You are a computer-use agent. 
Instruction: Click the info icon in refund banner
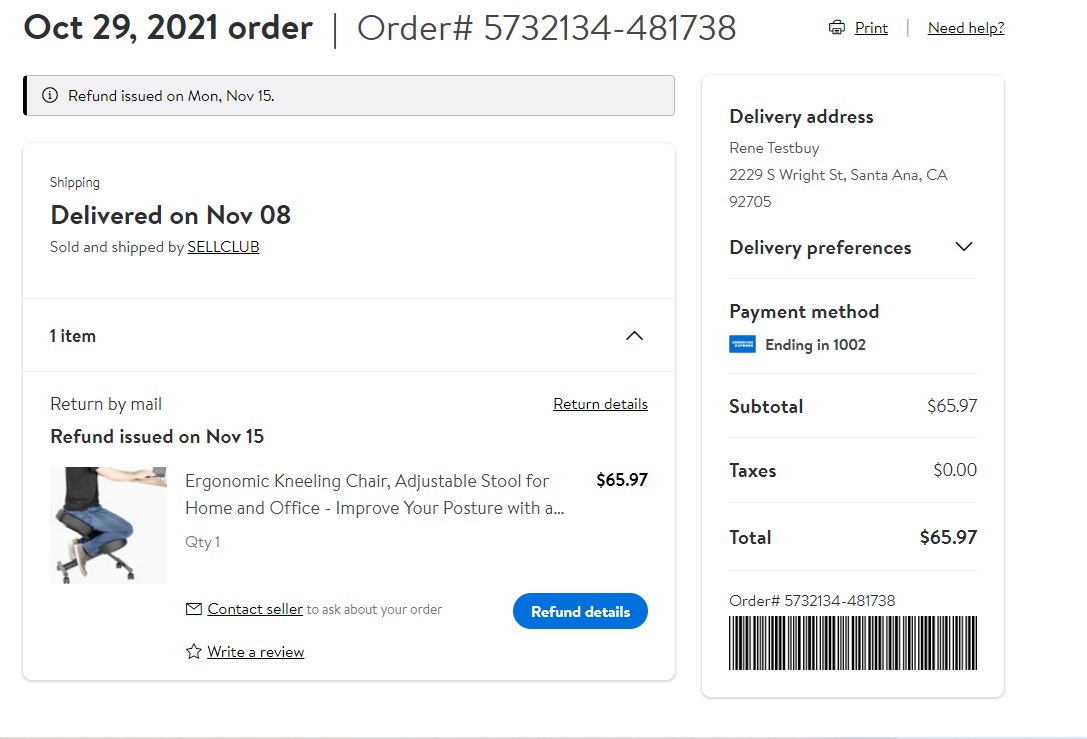click(x=50, y=96)
